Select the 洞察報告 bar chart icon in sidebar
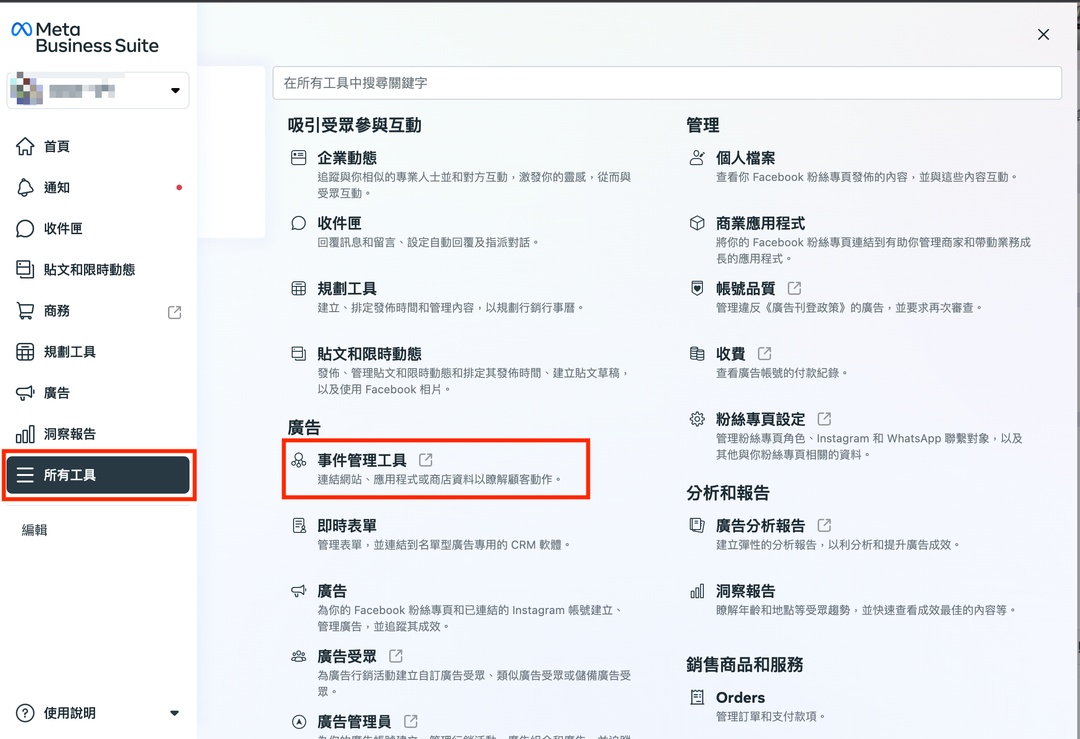The width and height of the screenshot is (1080, 739). pyautogui.click(x=25, y=434)
